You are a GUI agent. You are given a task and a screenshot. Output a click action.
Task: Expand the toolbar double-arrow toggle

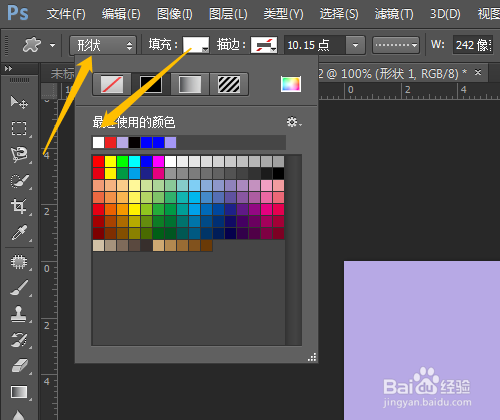8,68
